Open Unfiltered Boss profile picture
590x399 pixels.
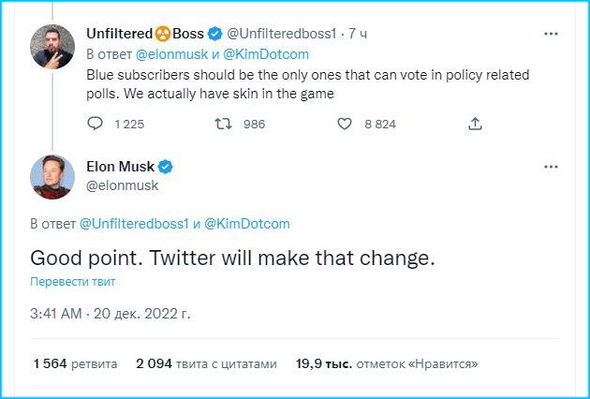pos(52,47)
